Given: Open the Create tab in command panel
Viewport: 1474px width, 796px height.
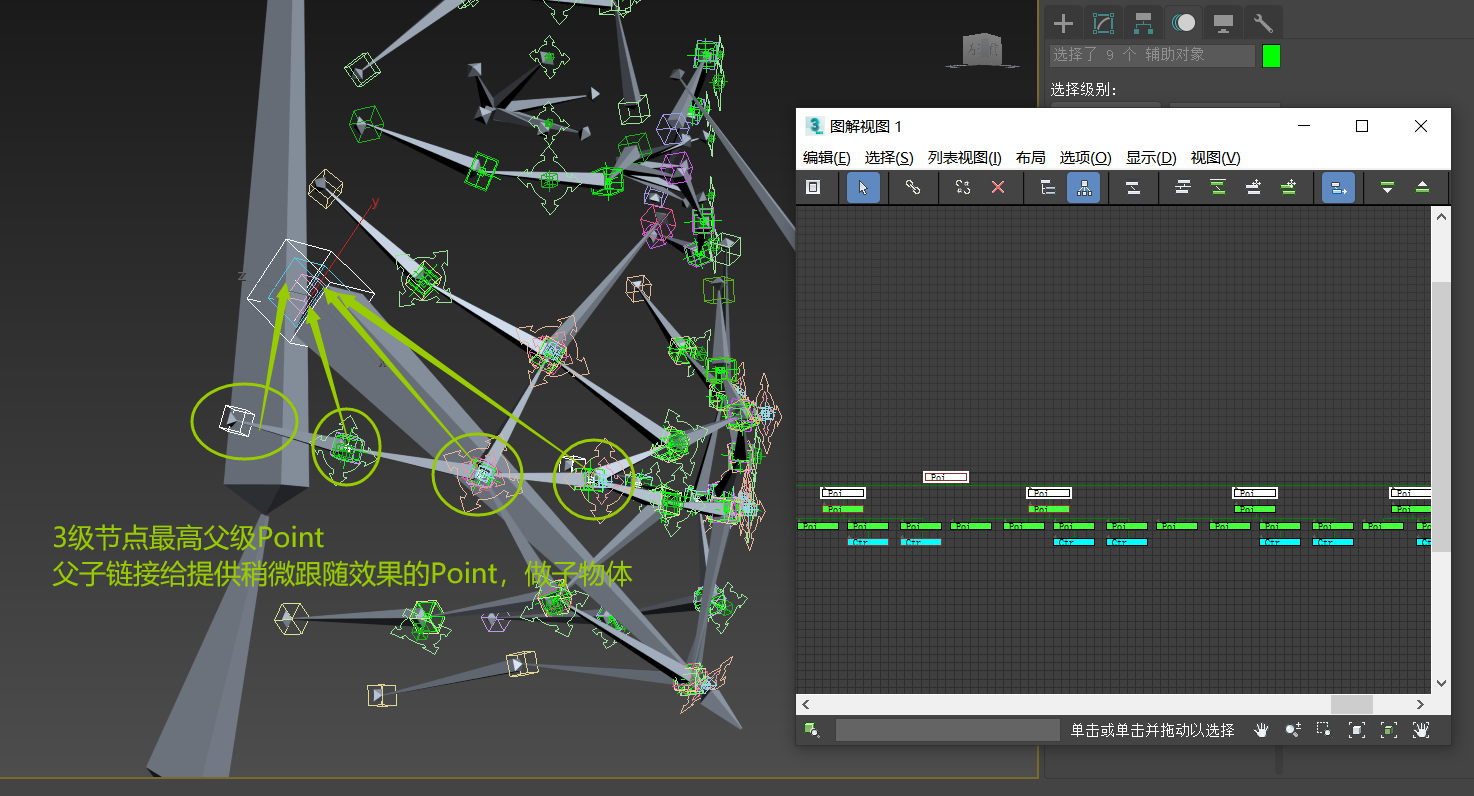Looking at the screenshot, I should [x=1064, y=23].
